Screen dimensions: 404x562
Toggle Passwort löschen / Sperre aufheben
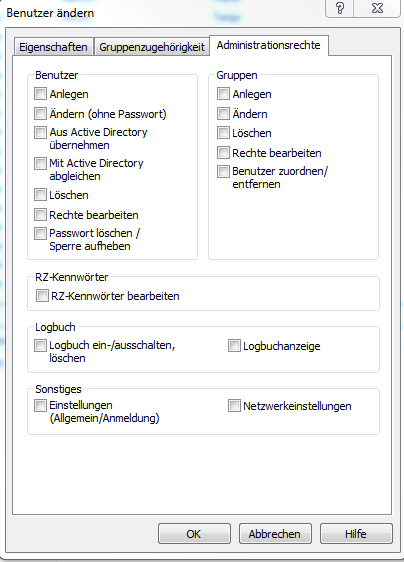40,233
